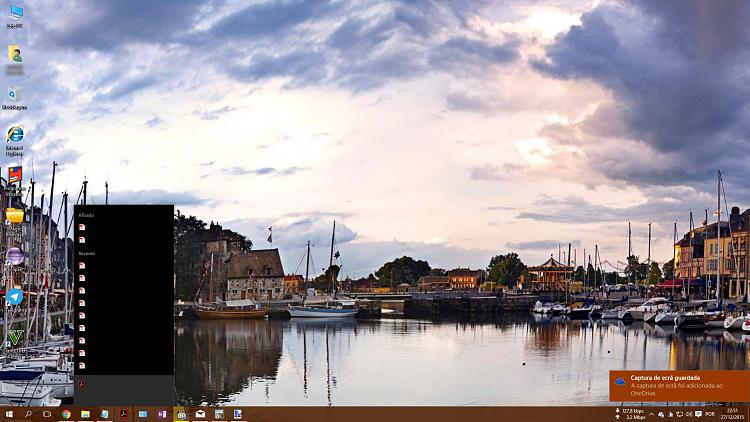This screenshot has height=422, width=750.
Task: Open Task View on the taskbar
Action: [x=47, y=414]
